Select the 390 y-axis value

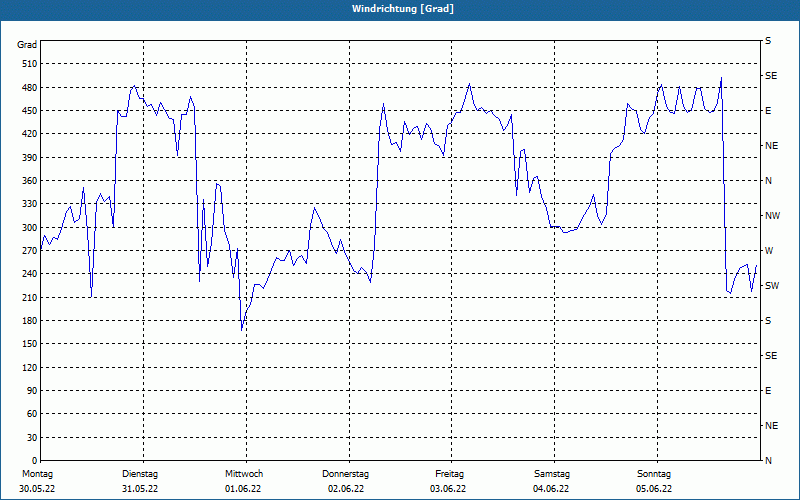30,158
